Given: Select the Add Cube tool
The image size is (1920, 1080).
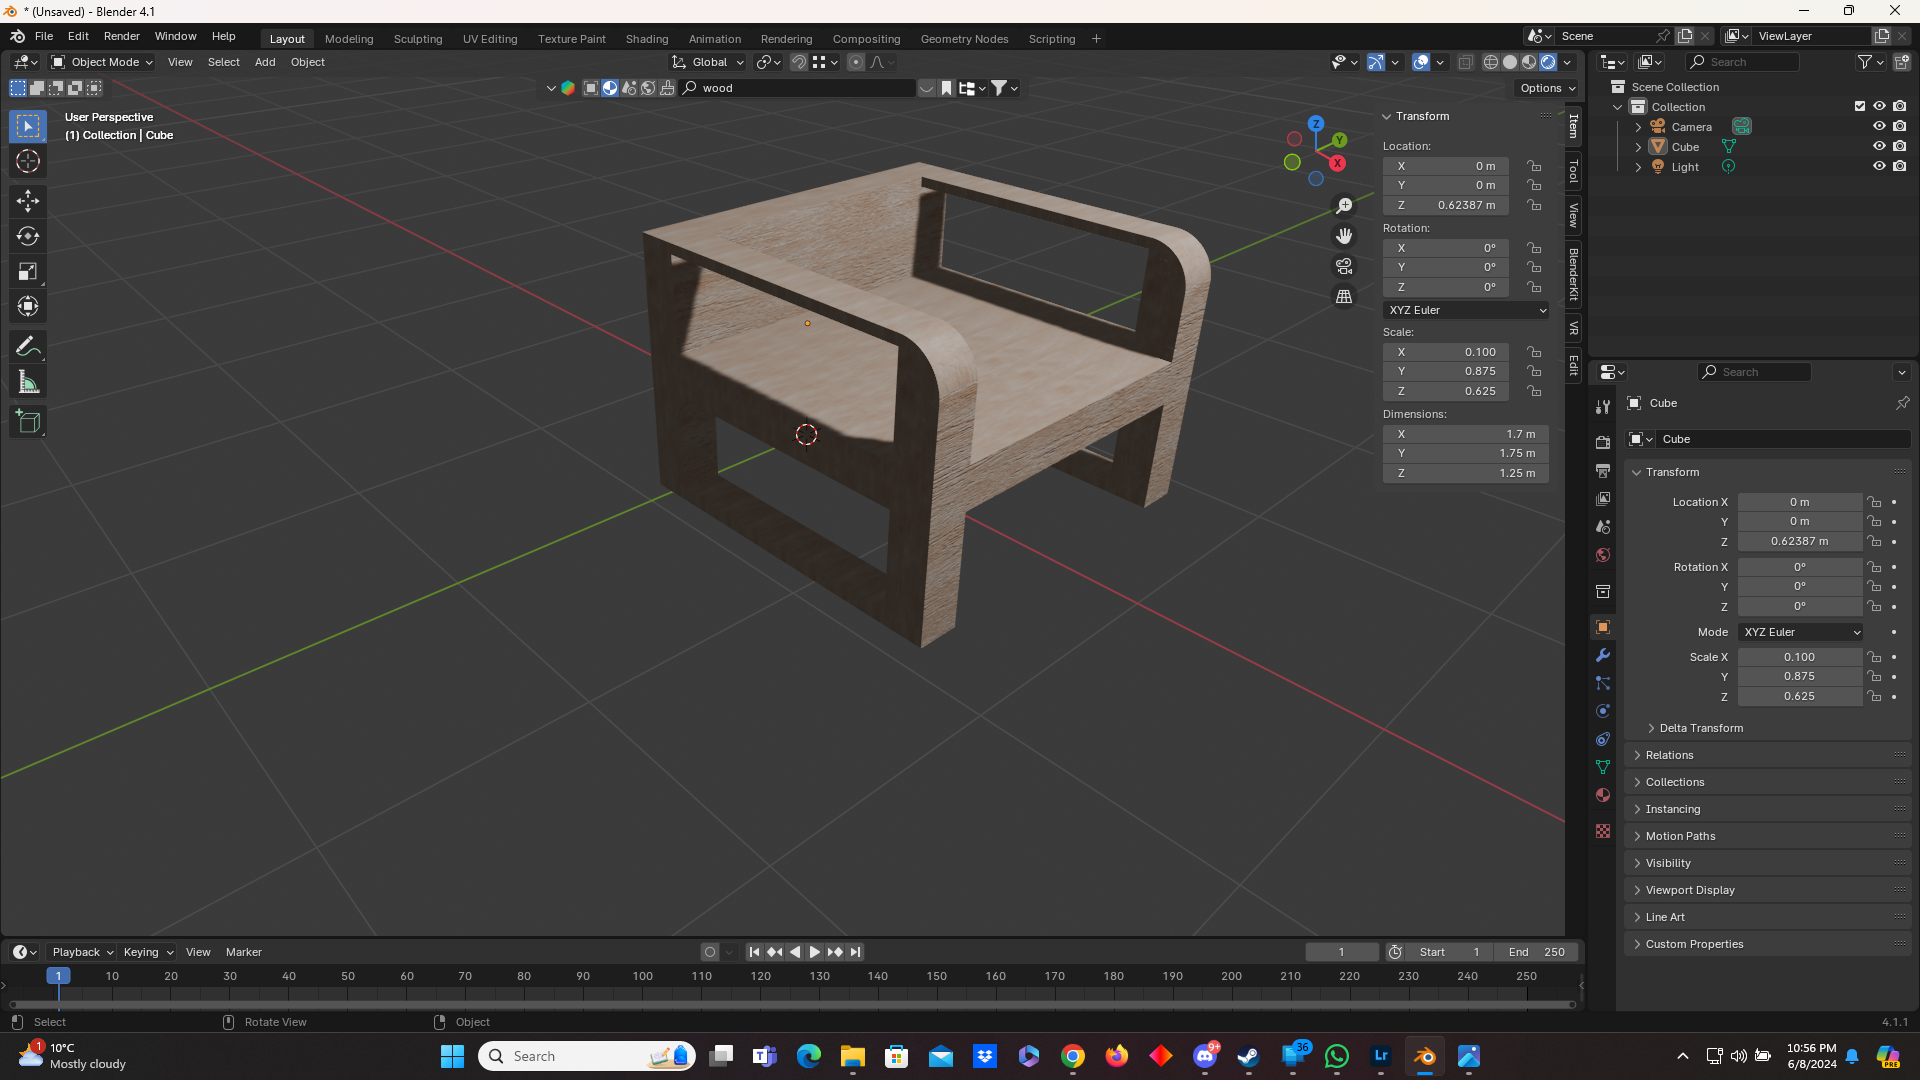Looking at the screenshot, I should [x=28, y=422].
